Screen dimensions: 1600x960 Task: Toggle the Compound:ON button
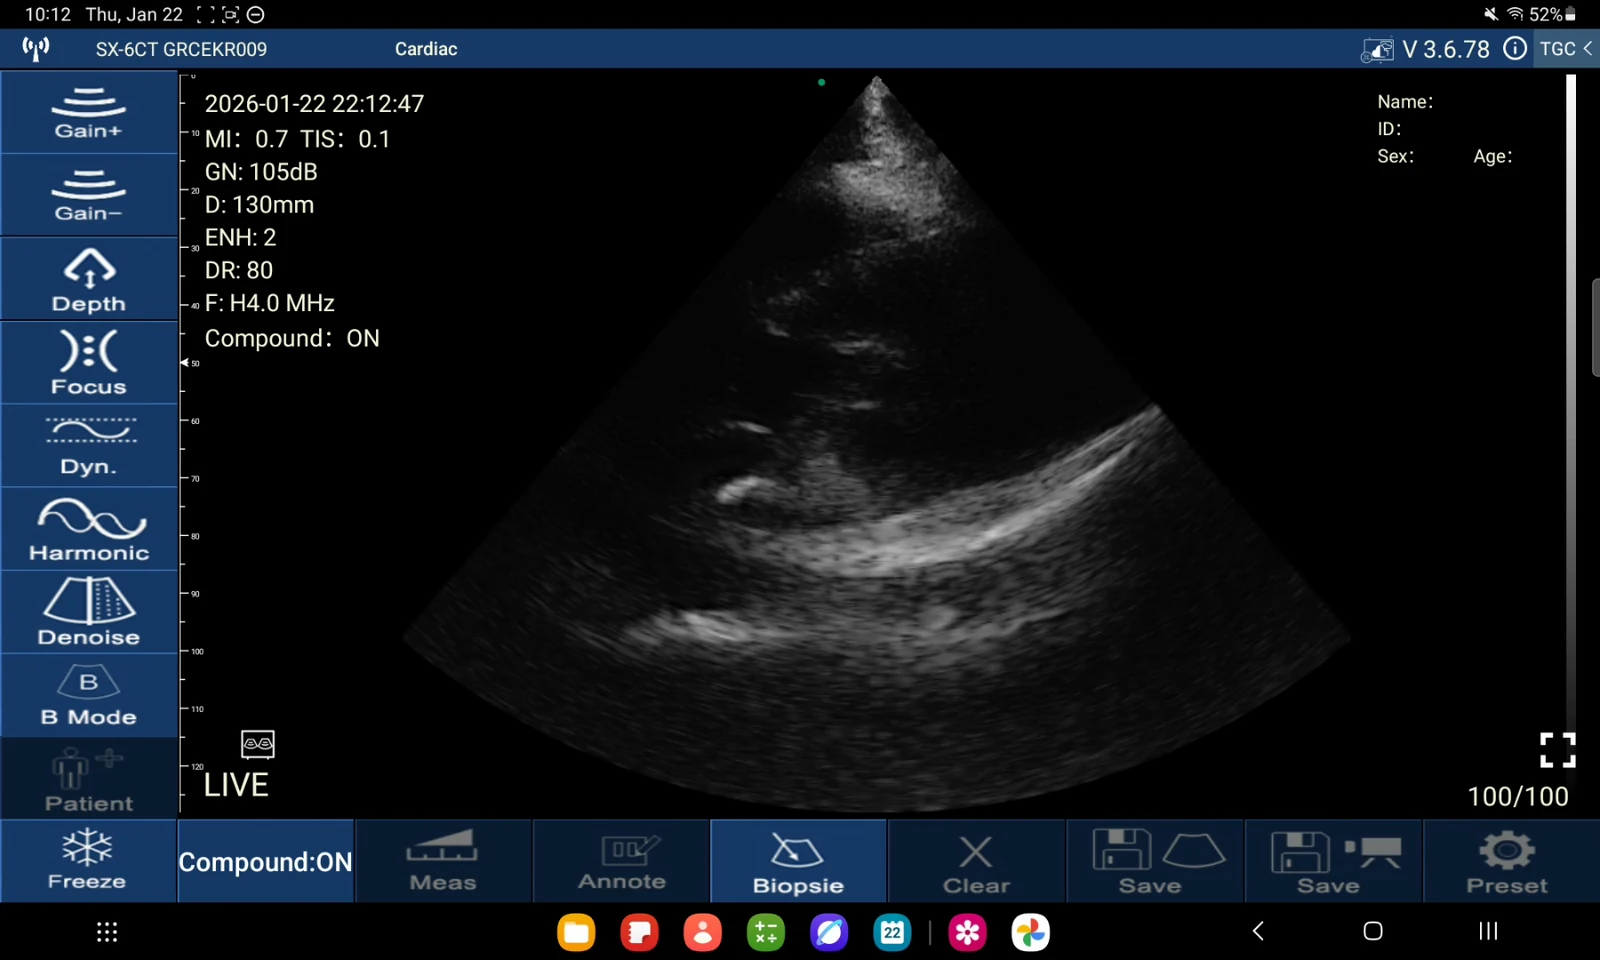(x=265, y=861)
